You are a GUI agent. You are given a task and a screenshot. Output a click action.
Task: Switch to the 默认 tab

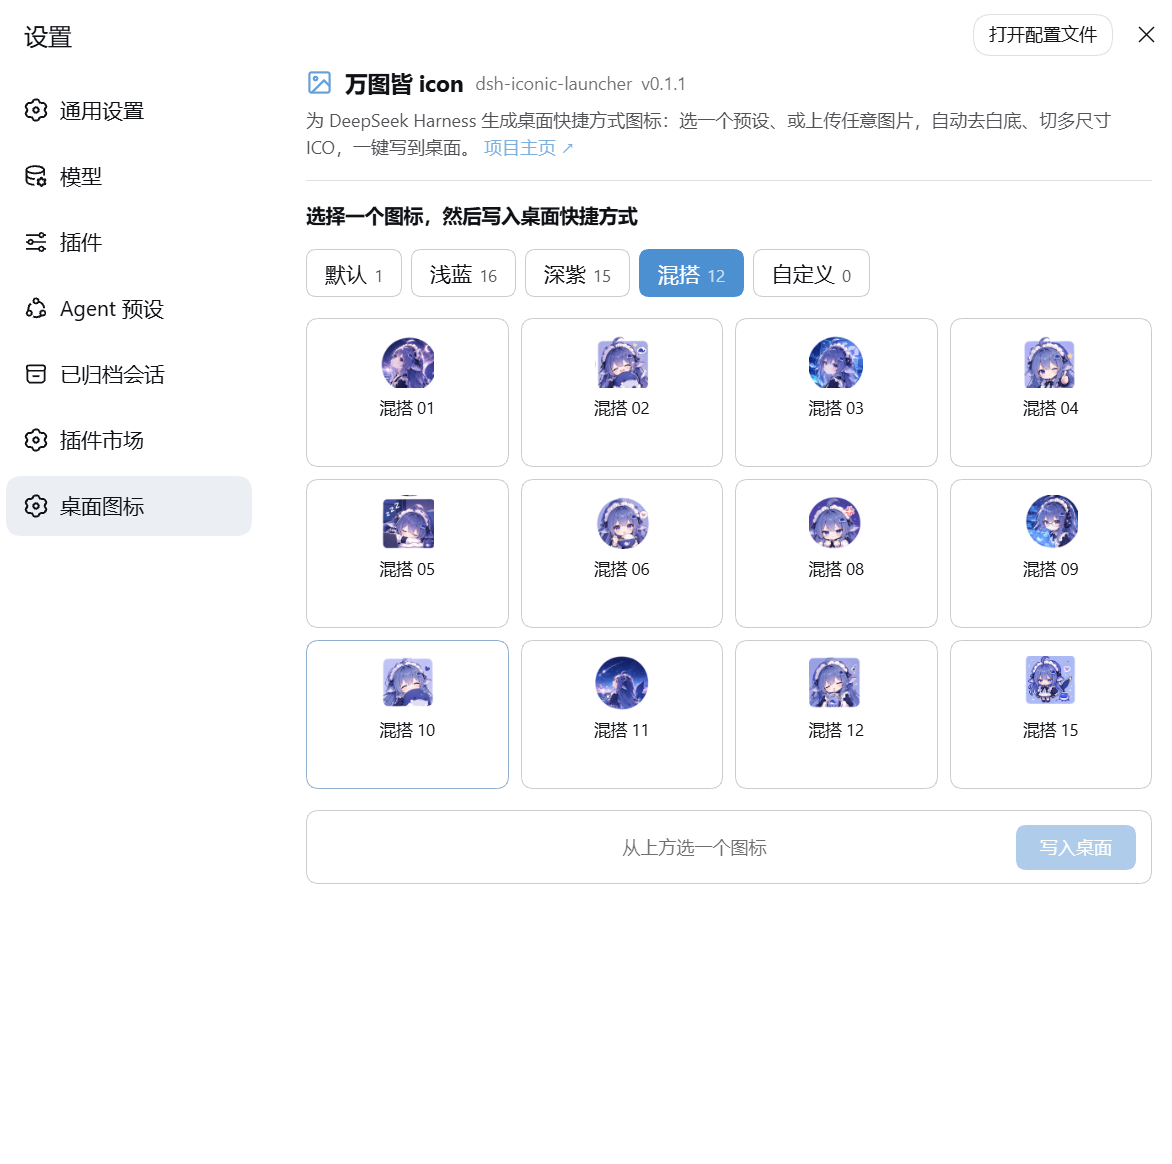[x=354, y=274]
